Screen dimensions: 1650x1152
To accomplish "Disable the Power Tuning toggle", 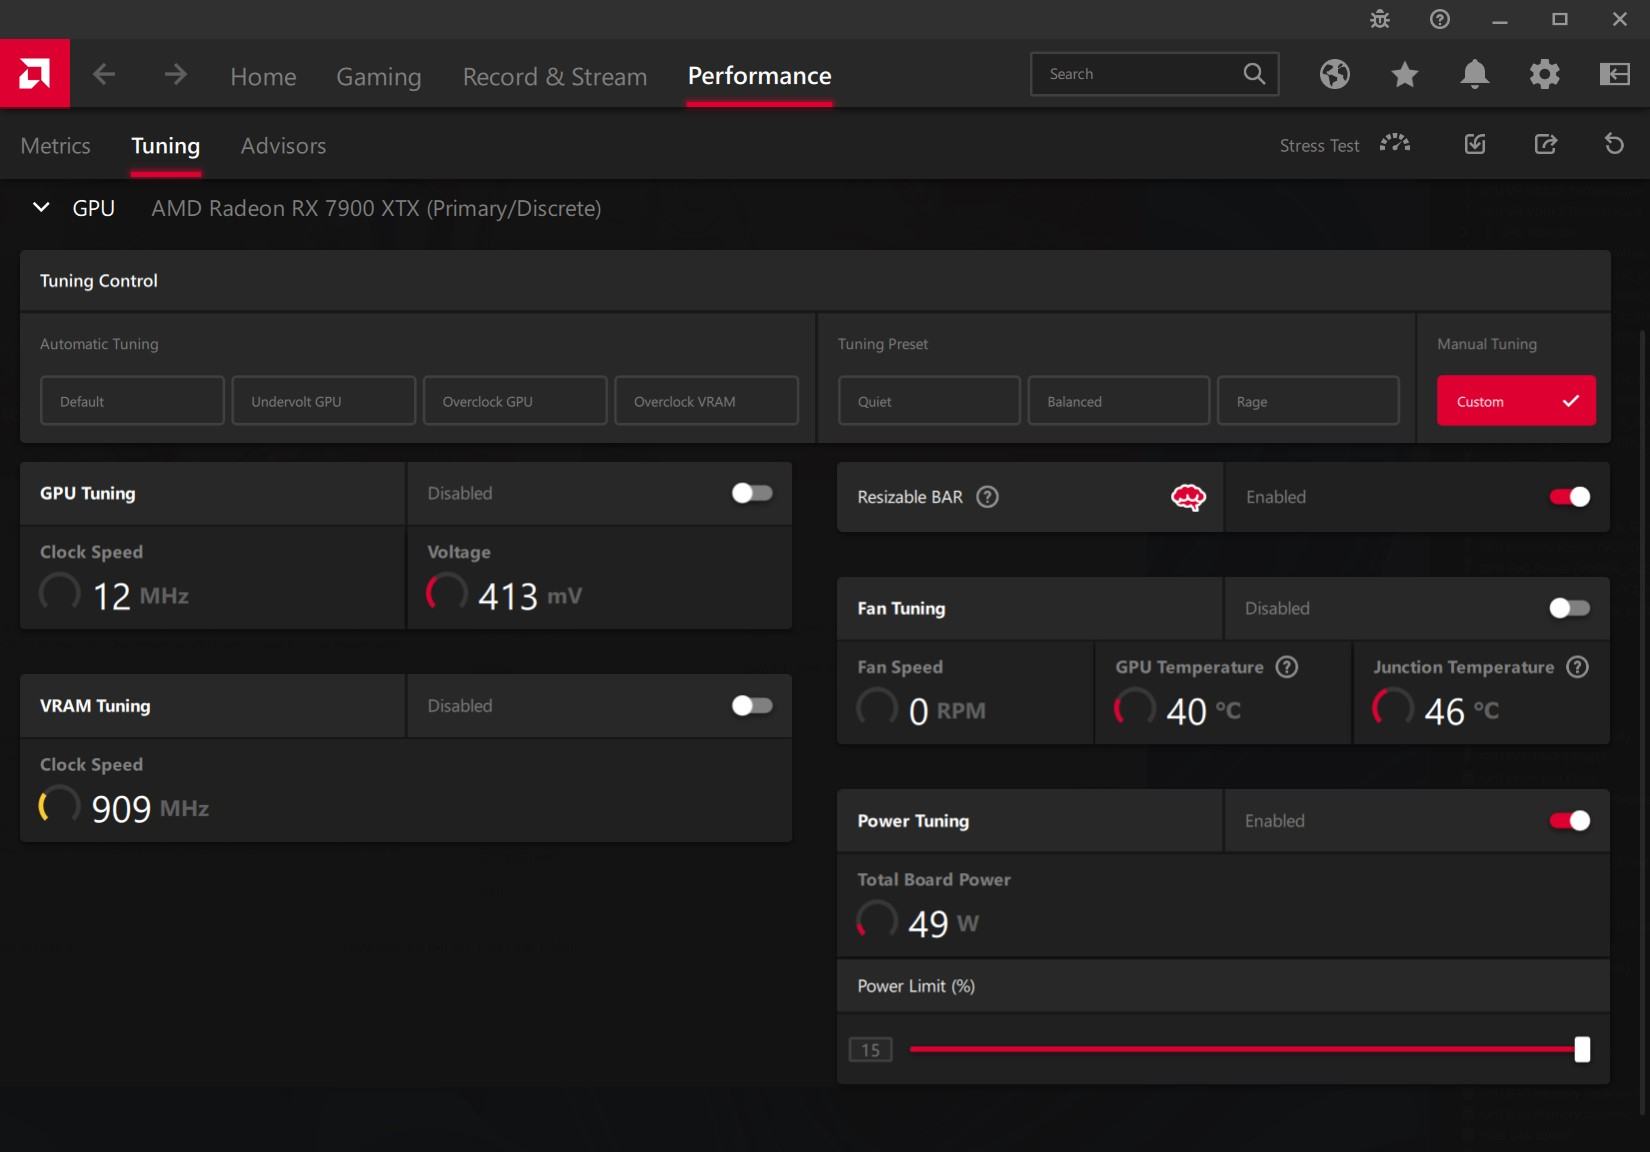I will [x=1569, y=821].
